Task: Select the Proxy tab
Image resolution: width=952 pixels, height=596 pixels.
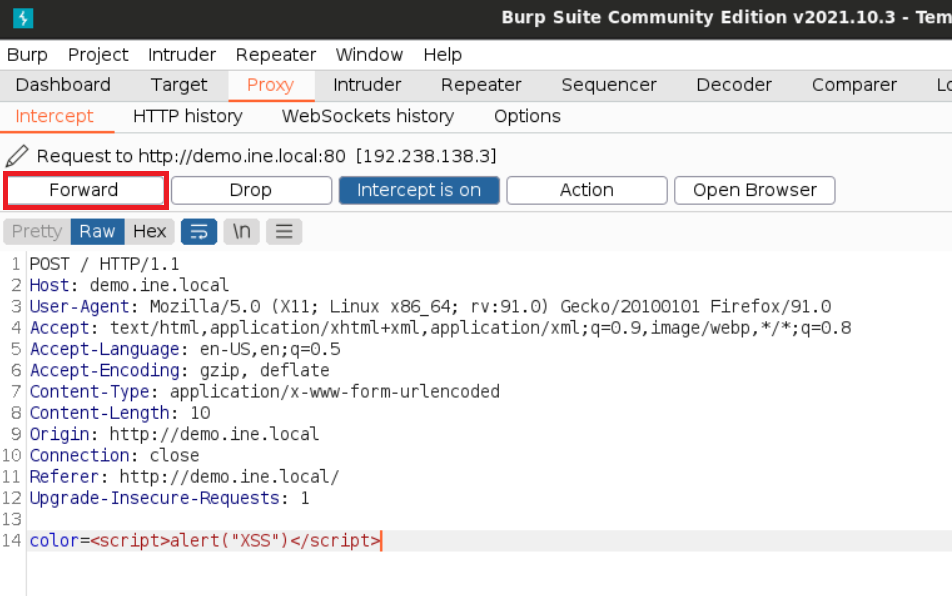Action: [270, 85]
